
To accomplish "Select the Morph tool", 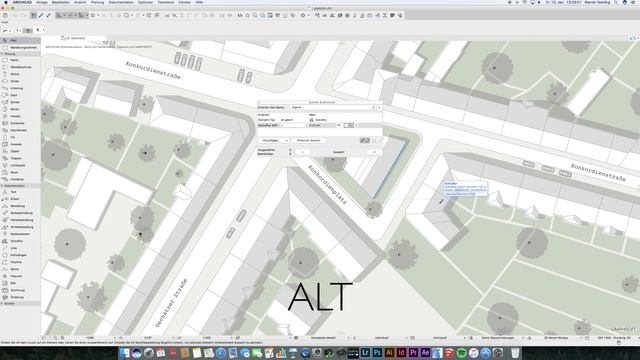I will click(x=20, y=109).
